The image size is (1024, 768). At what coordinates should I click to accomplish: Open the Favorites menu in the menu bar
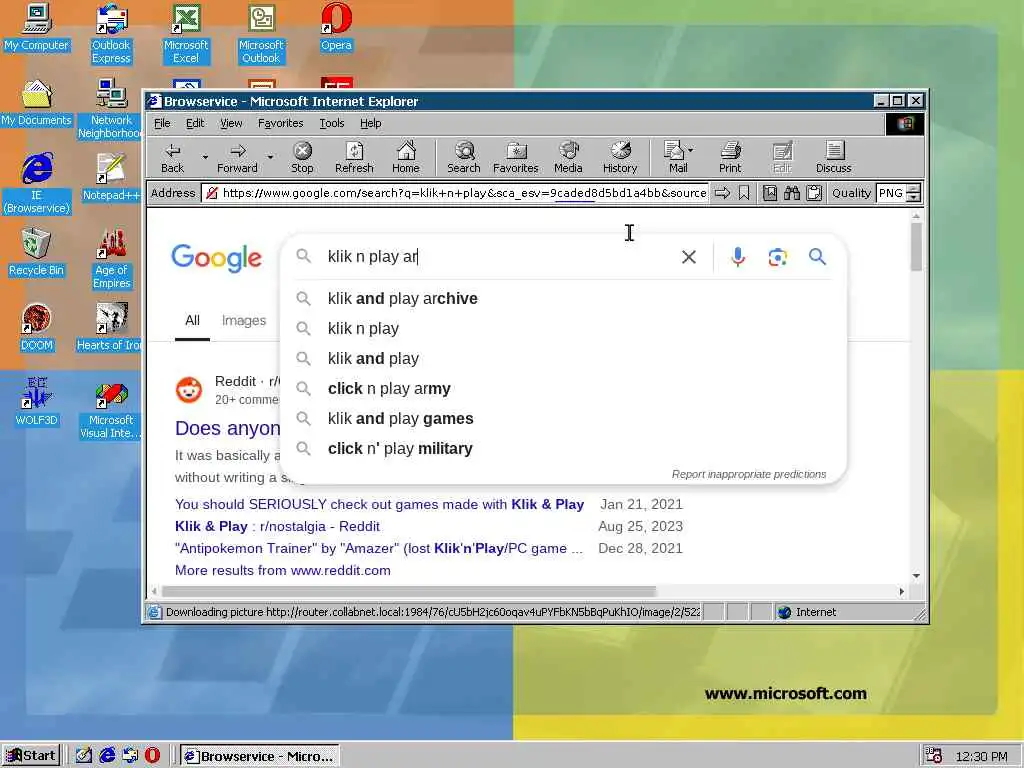tap(281, 123)
